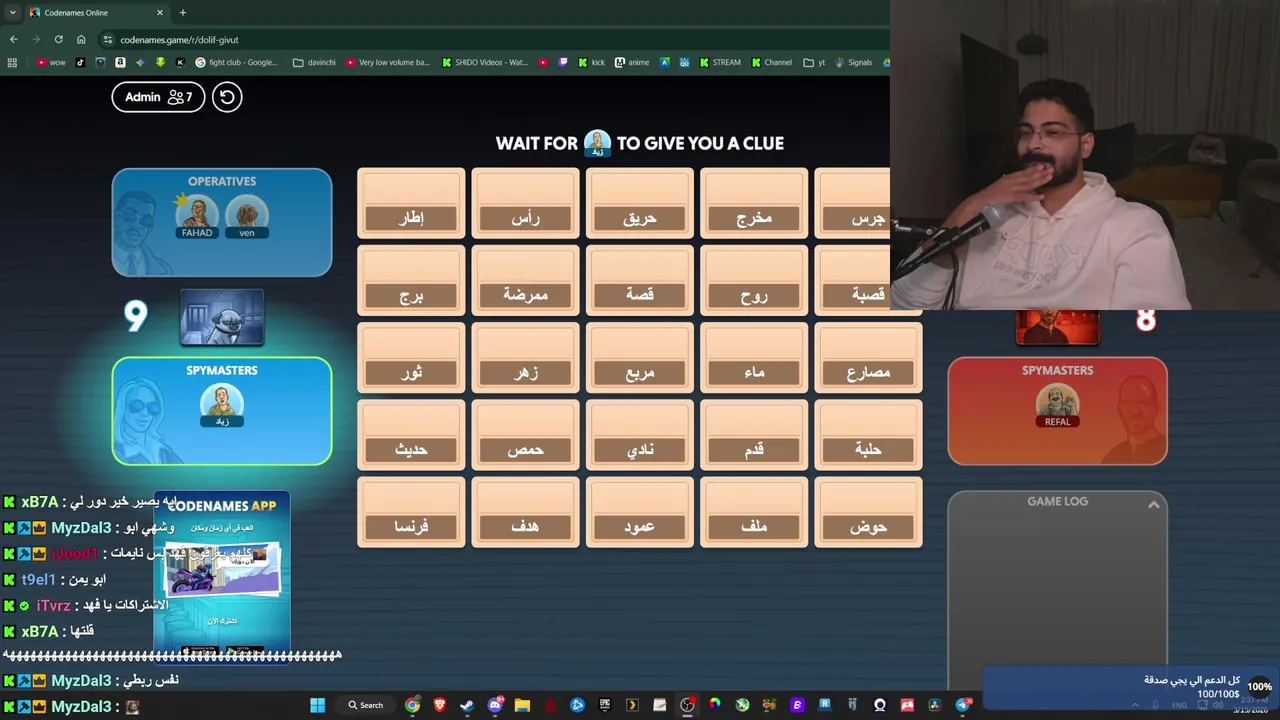Collapse the Game Log panel chevron
The height and width of the screenshot is (720, 1280).
(1153, 505)
